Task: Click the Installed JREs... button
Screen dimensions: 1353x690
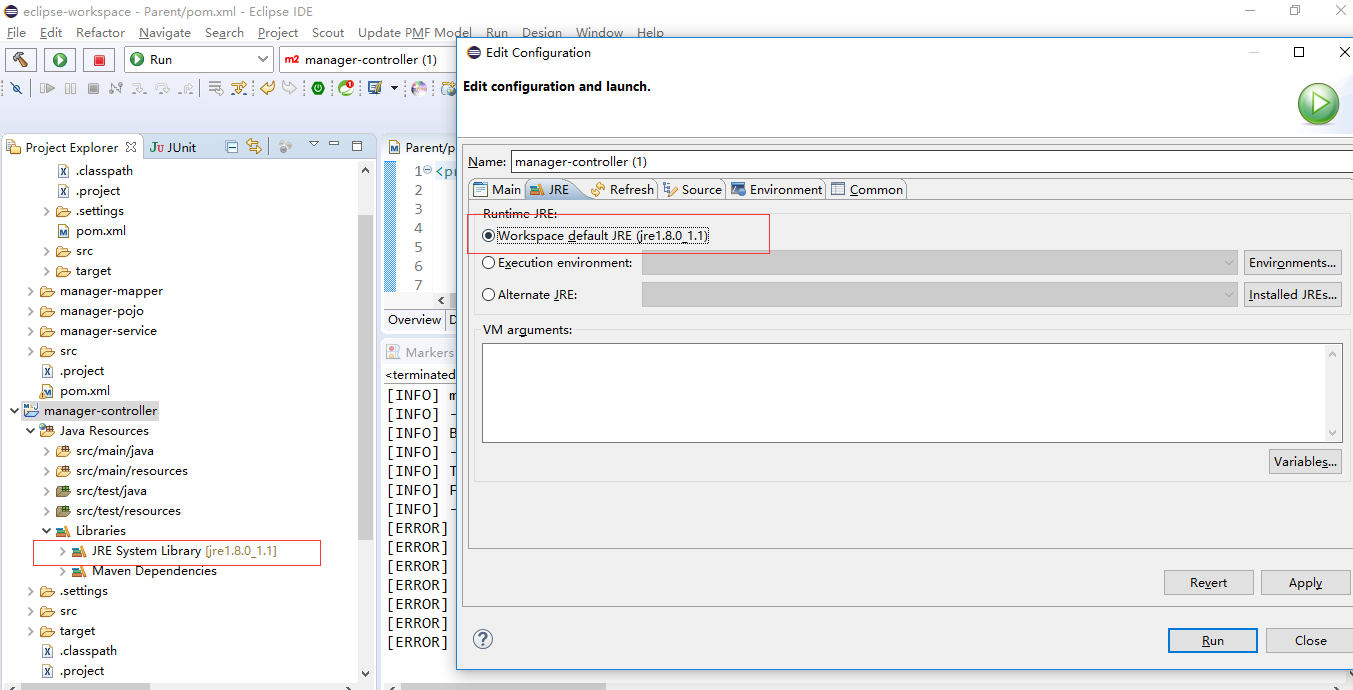Action: coord(1292,295)
